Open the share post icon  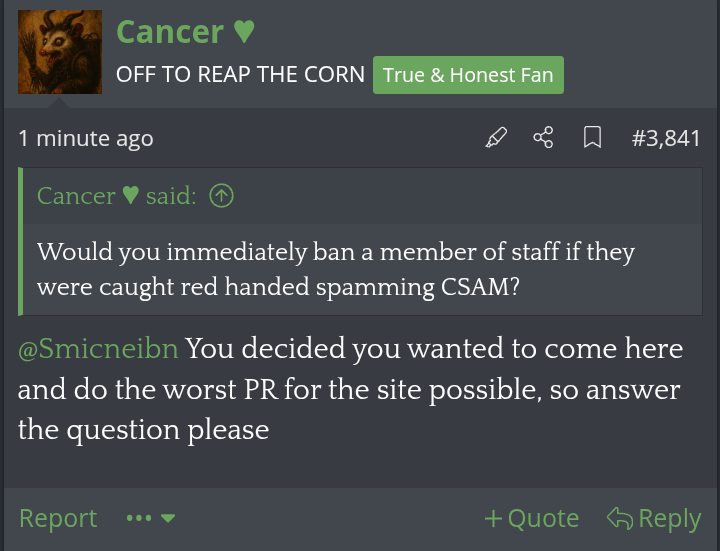click(x=543, y=138)
